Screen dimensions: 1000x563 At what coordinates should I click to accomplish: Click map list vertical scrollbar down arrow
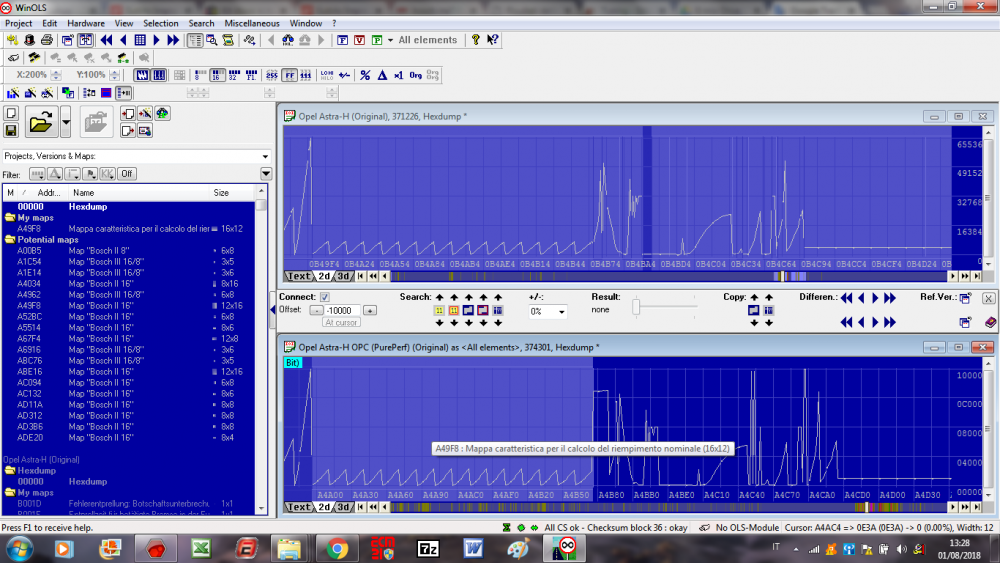[261, 508]
